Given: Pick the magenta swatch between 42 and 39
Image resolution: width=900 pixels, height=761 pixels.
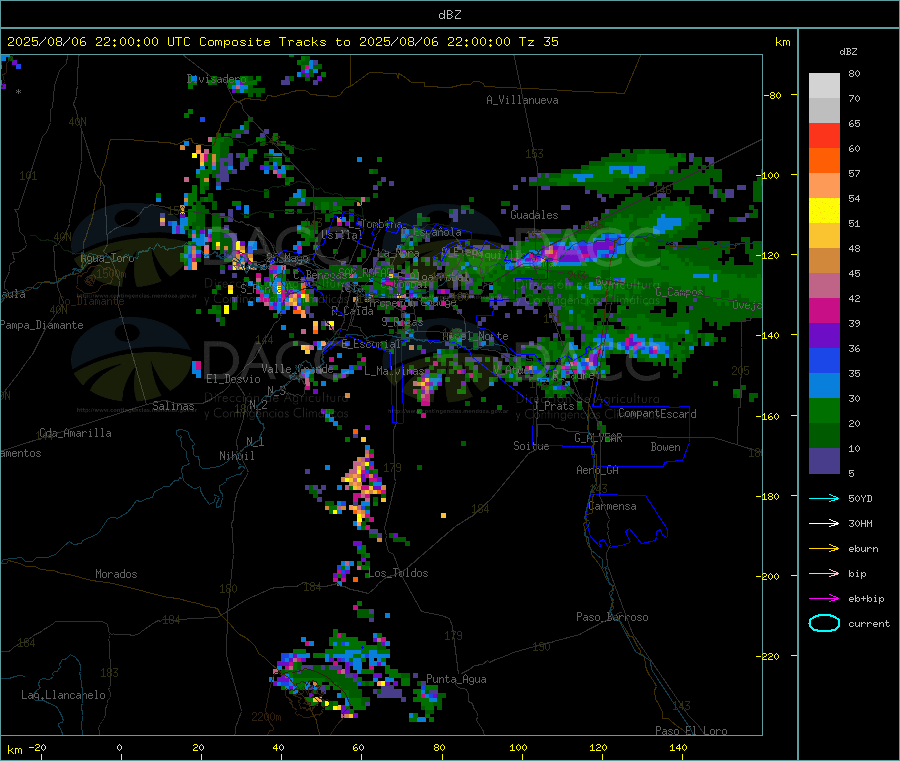Looking at the screenshot, I should pyautogui.click(x=824, y=310).
